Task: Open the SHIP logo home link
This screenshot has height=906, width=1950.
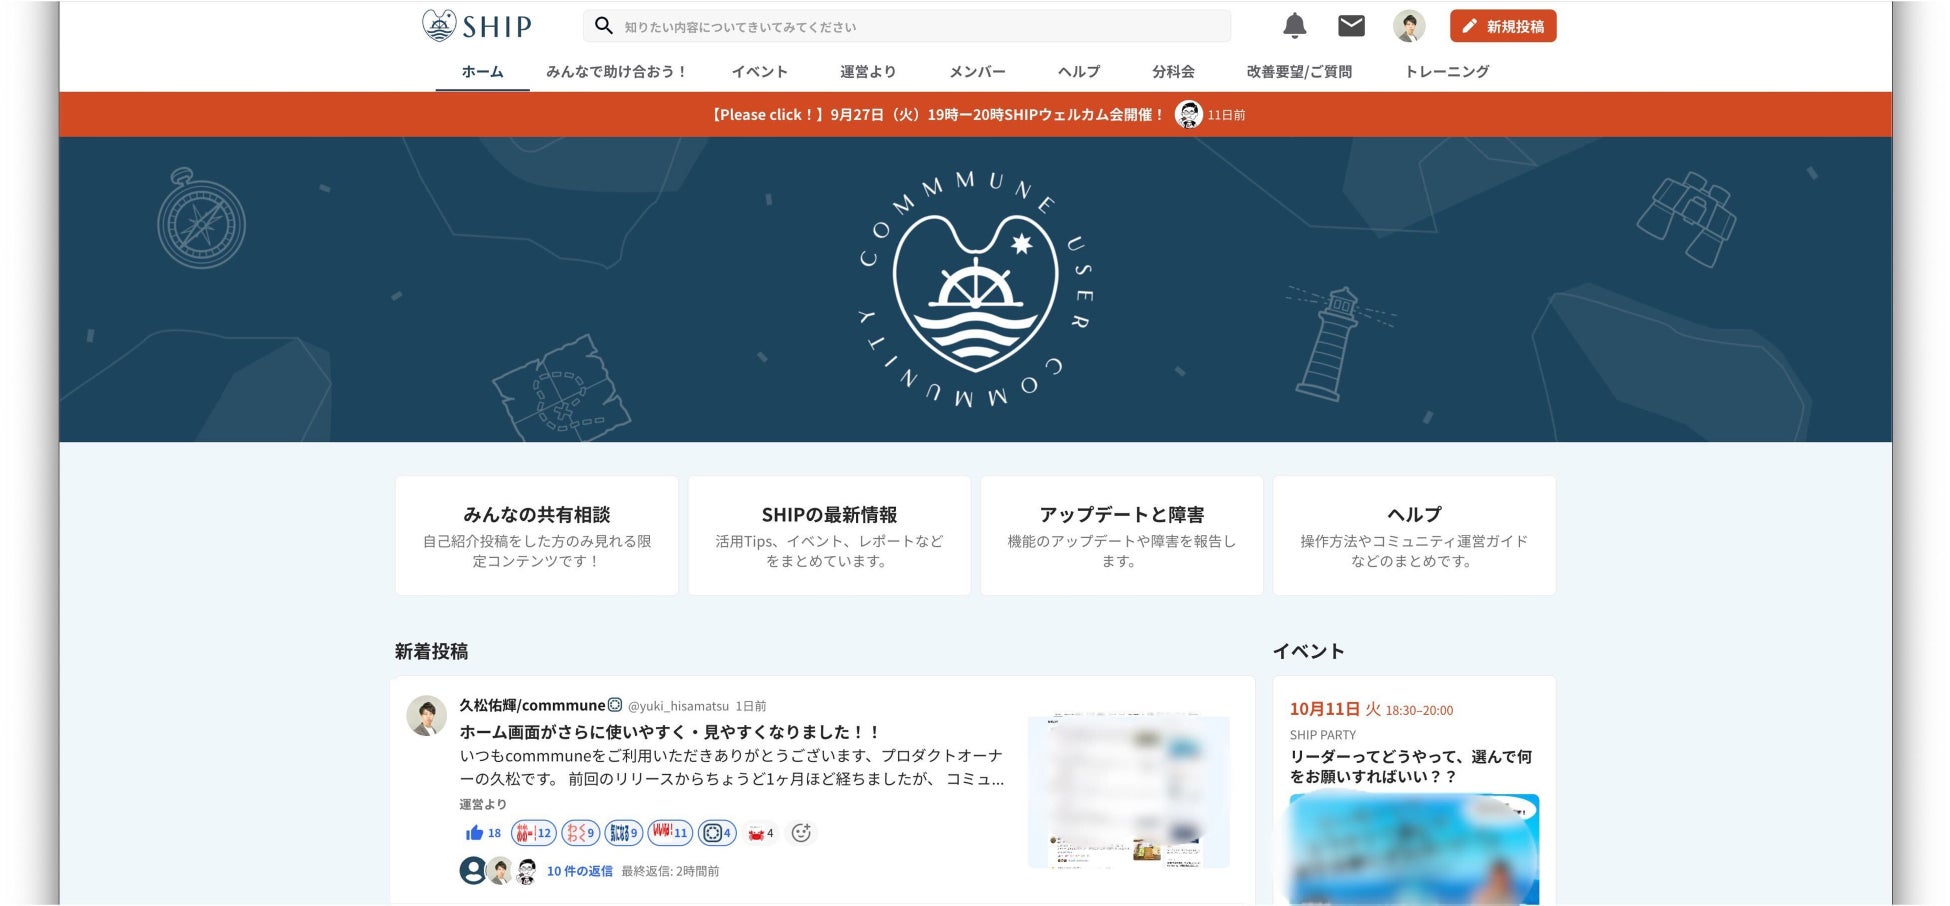Action: 477,26
